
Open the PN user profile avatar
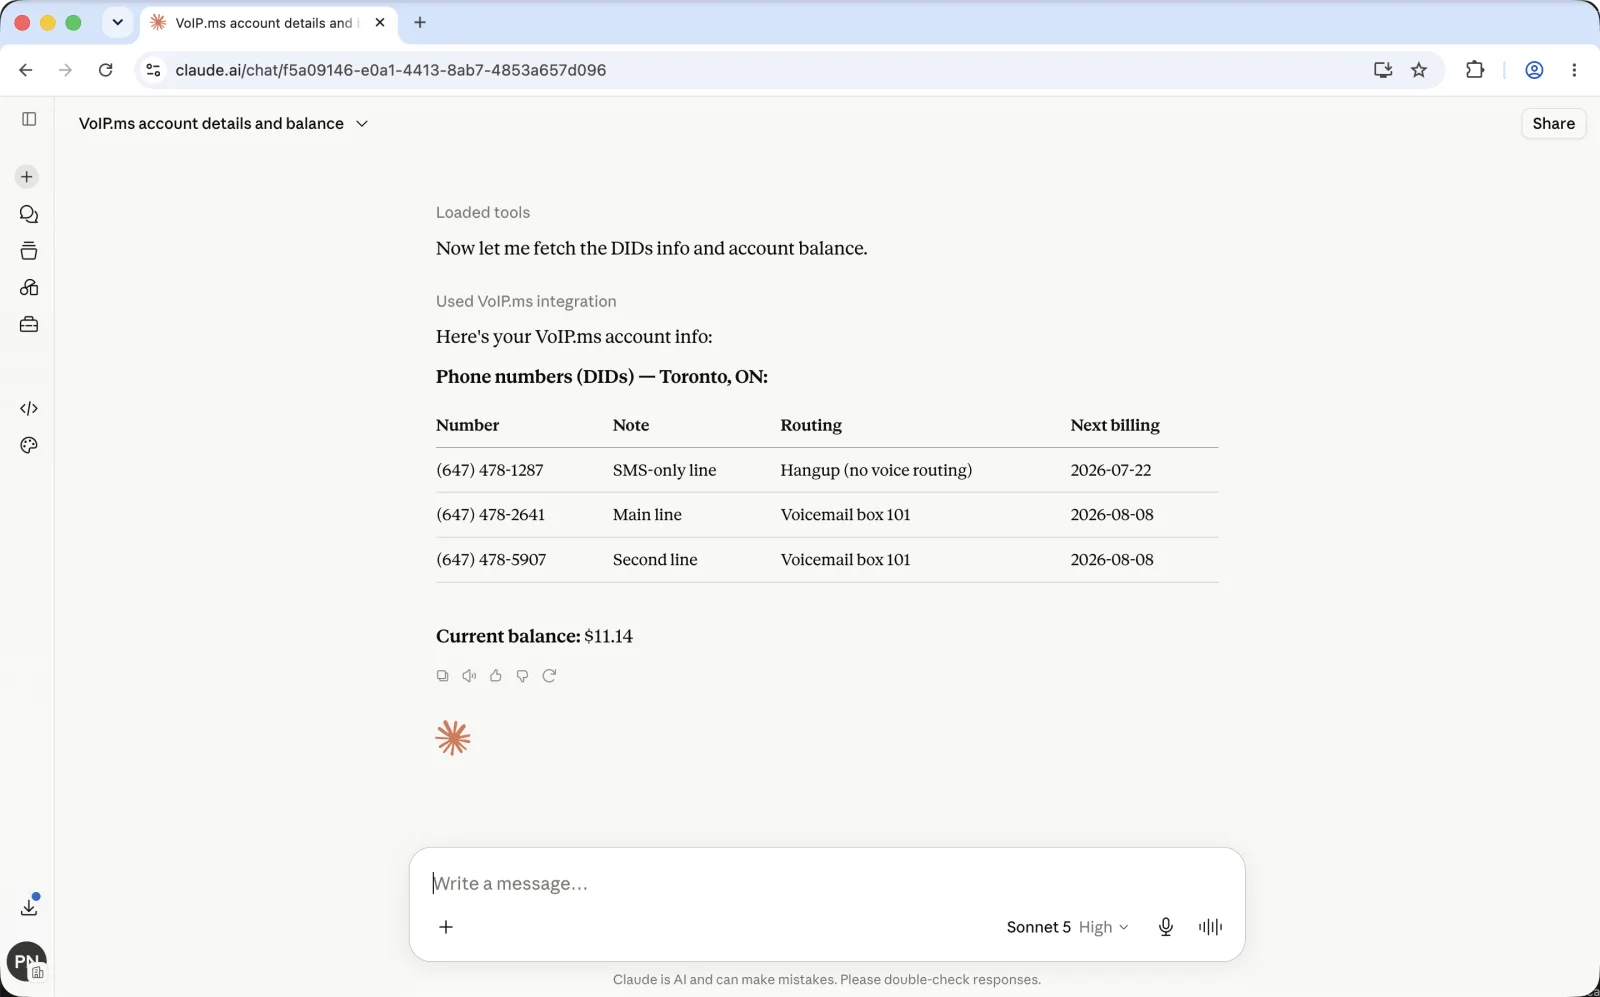click(x=27, y=962)
